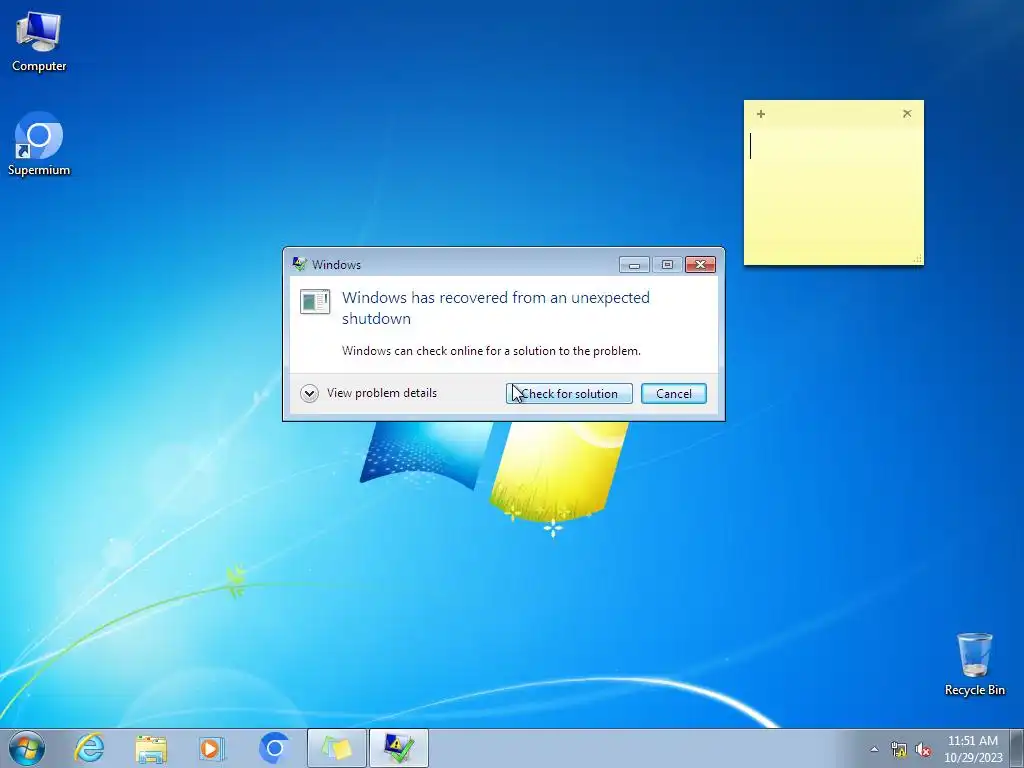Open the Supermium browser shortcut

[x=39, y=144]
